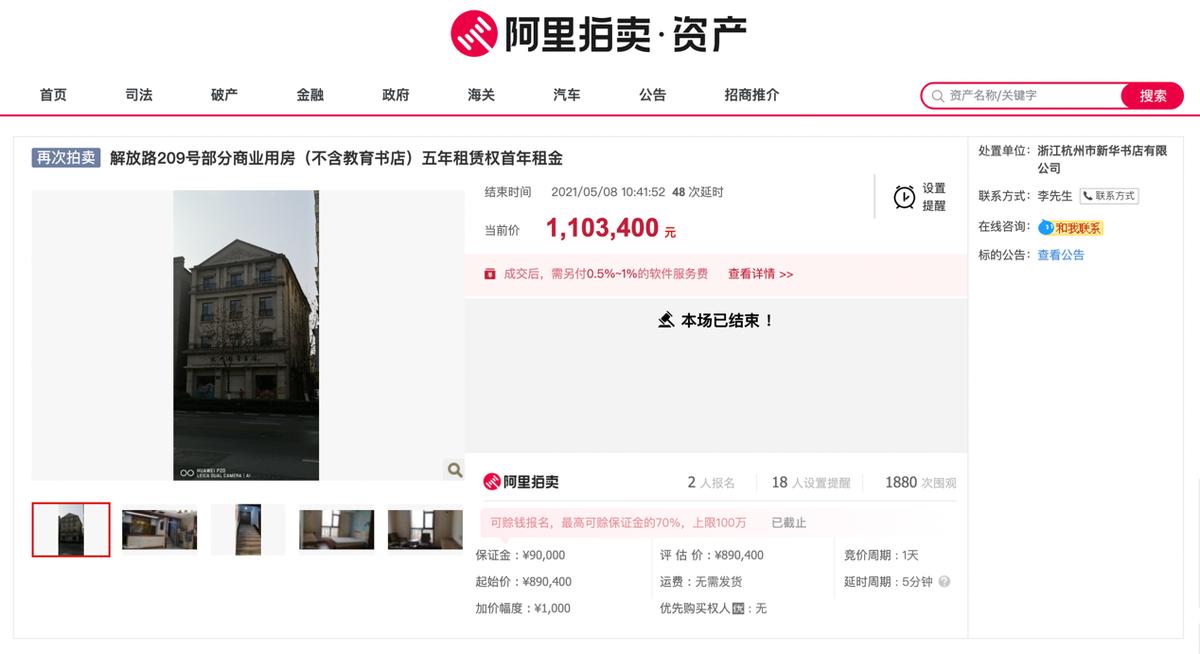Click the current price 1,103,400
The height and width of the screenshot is (654, 1200).
coord(602,228)
